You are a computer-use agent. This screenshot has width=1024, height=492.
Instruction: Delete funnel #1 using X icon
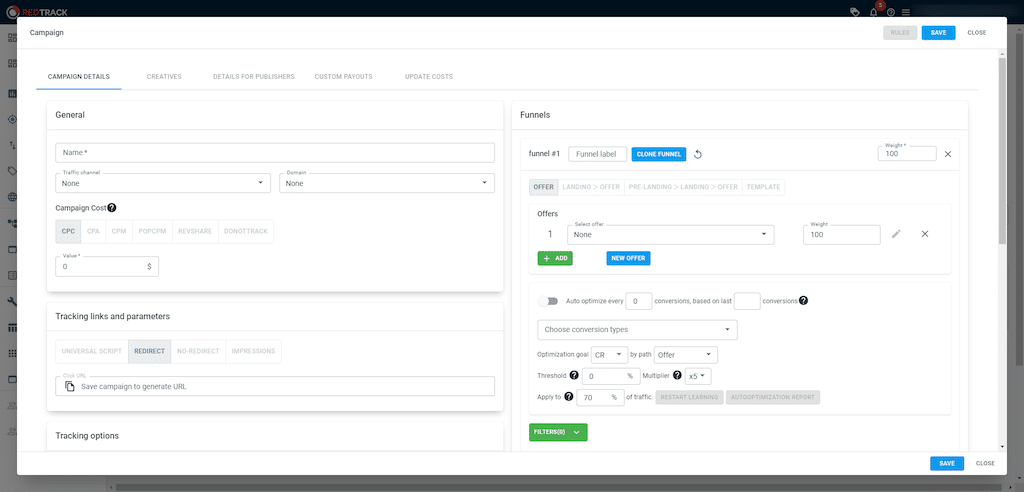[948, 154]
